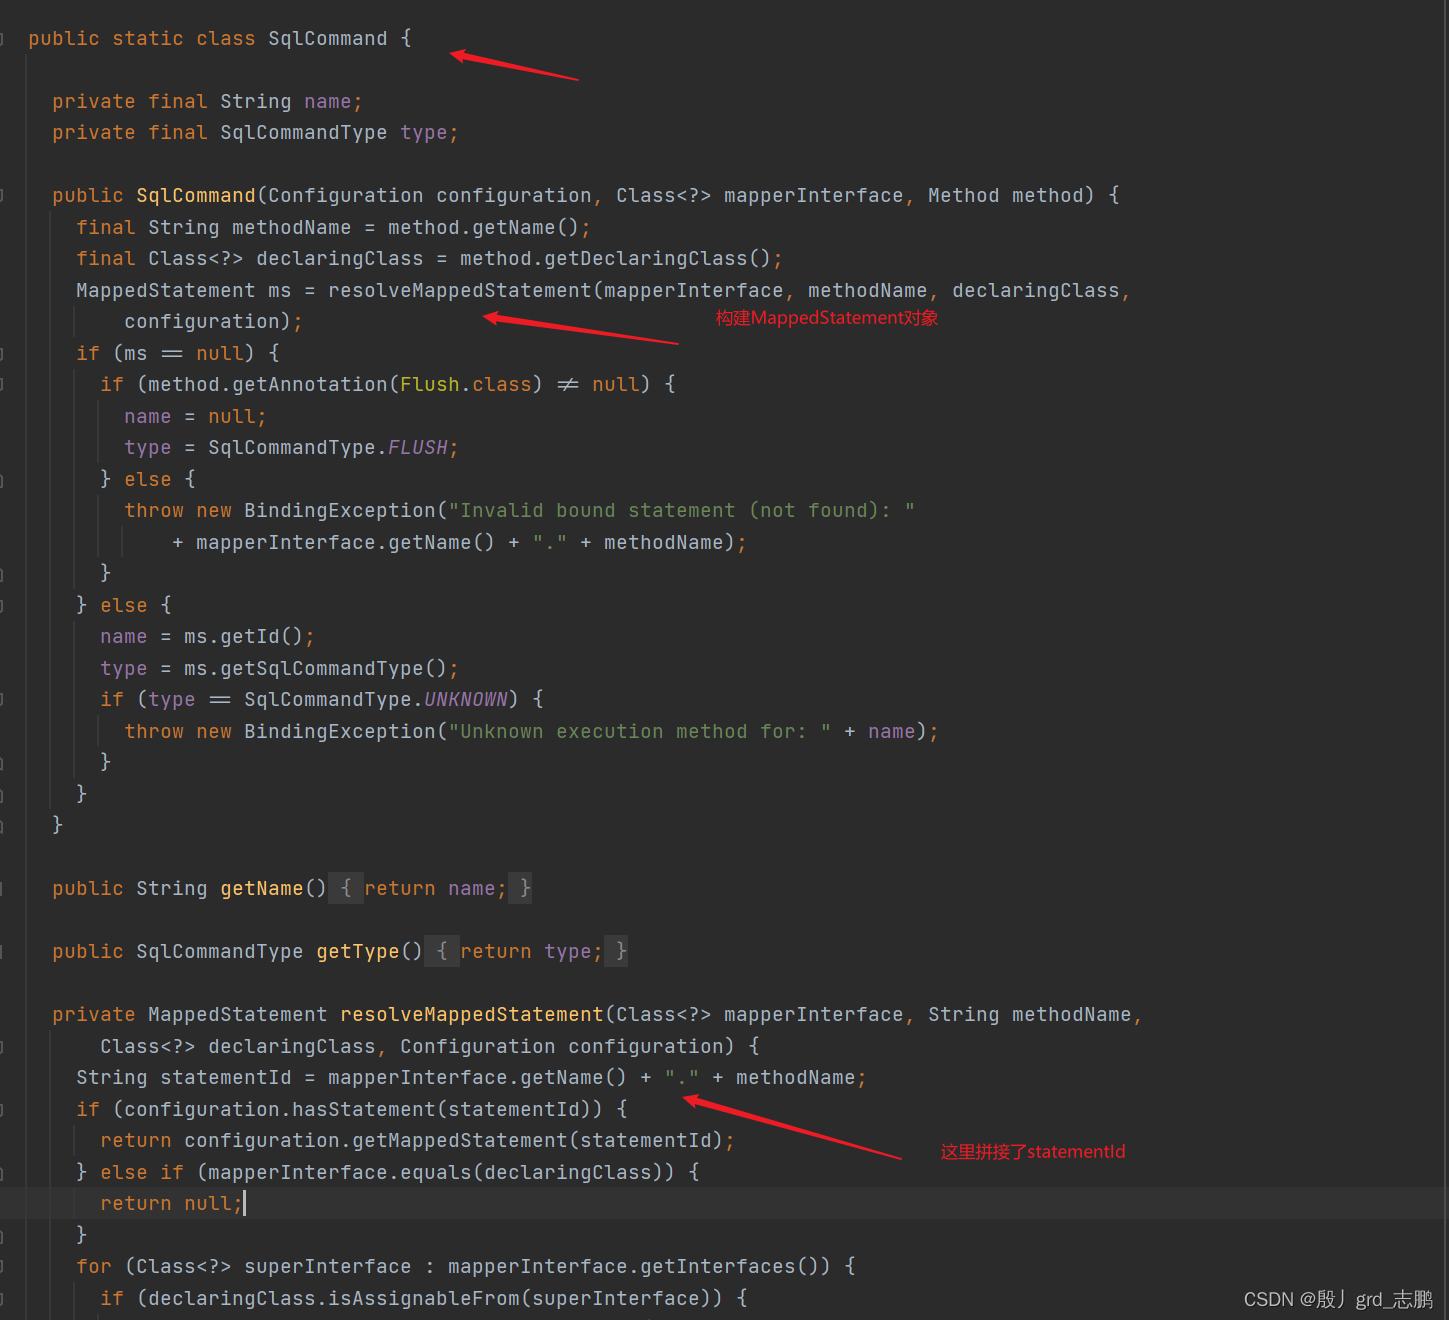Click the 'null' in the 'return null;' line
This screenshot has height=1320, width=1449.
point(208,1203)
